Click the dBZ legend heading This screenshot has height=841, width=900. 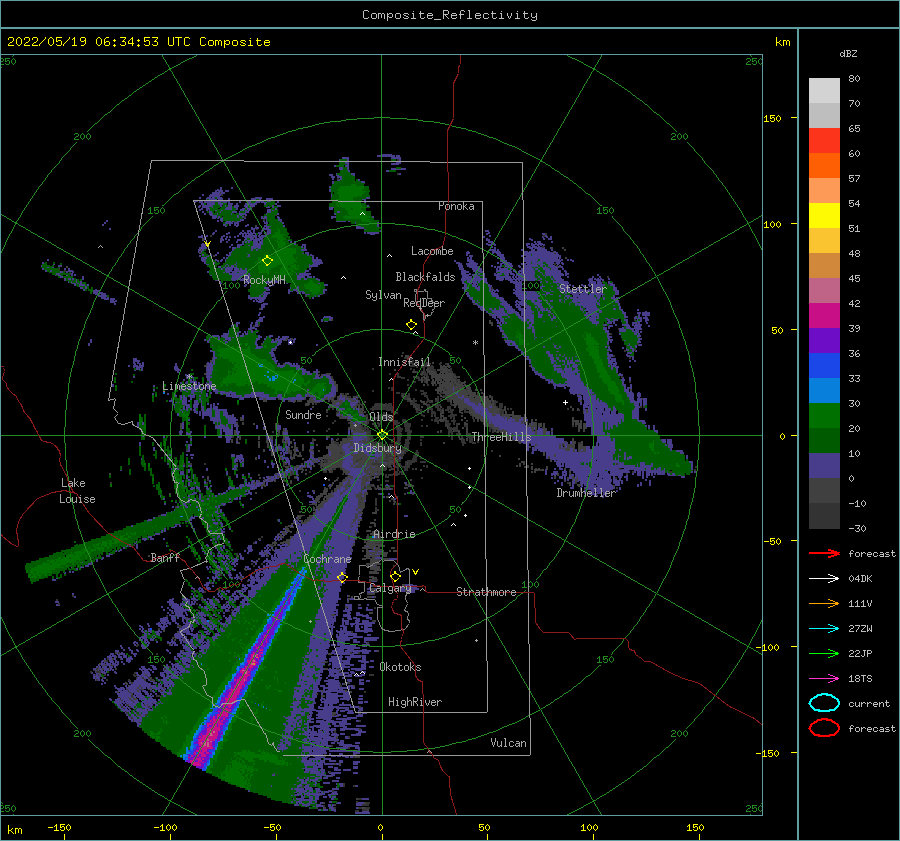(x=848, y=53)
